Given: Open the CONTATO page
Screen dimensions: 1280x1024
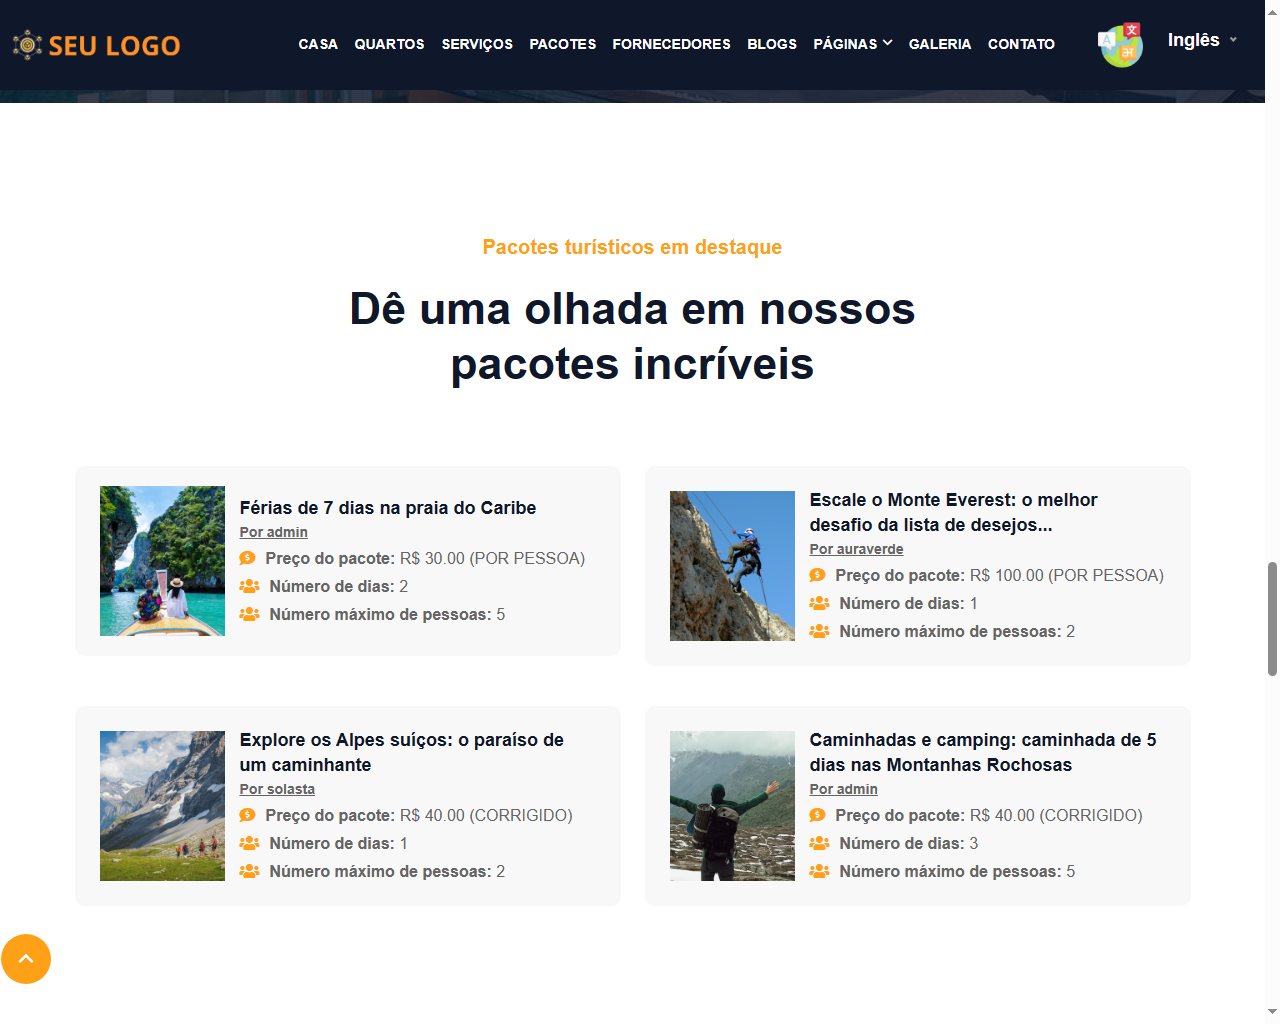Looking at the screenshot, I should [x=1021, y=44].
